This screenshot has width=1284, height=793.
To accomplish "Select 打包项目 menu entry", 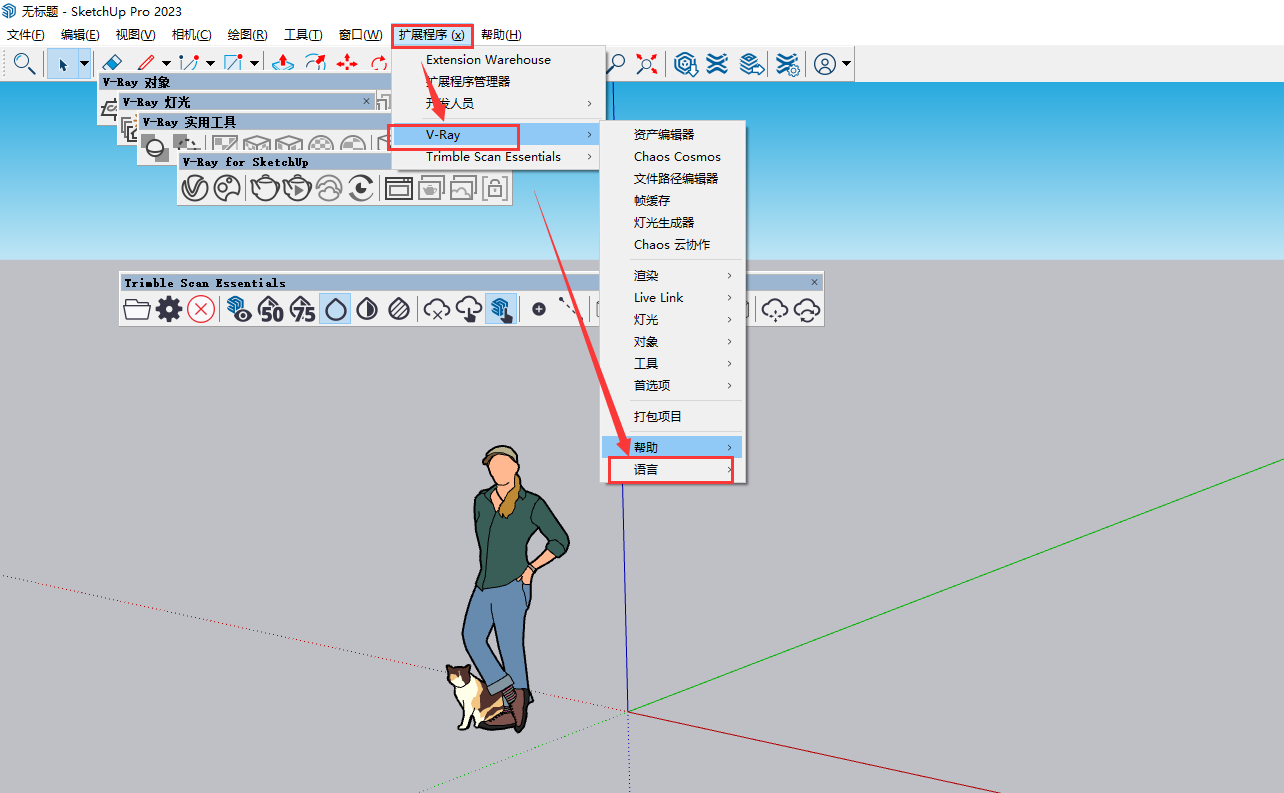I will click(x=672, y=416).
